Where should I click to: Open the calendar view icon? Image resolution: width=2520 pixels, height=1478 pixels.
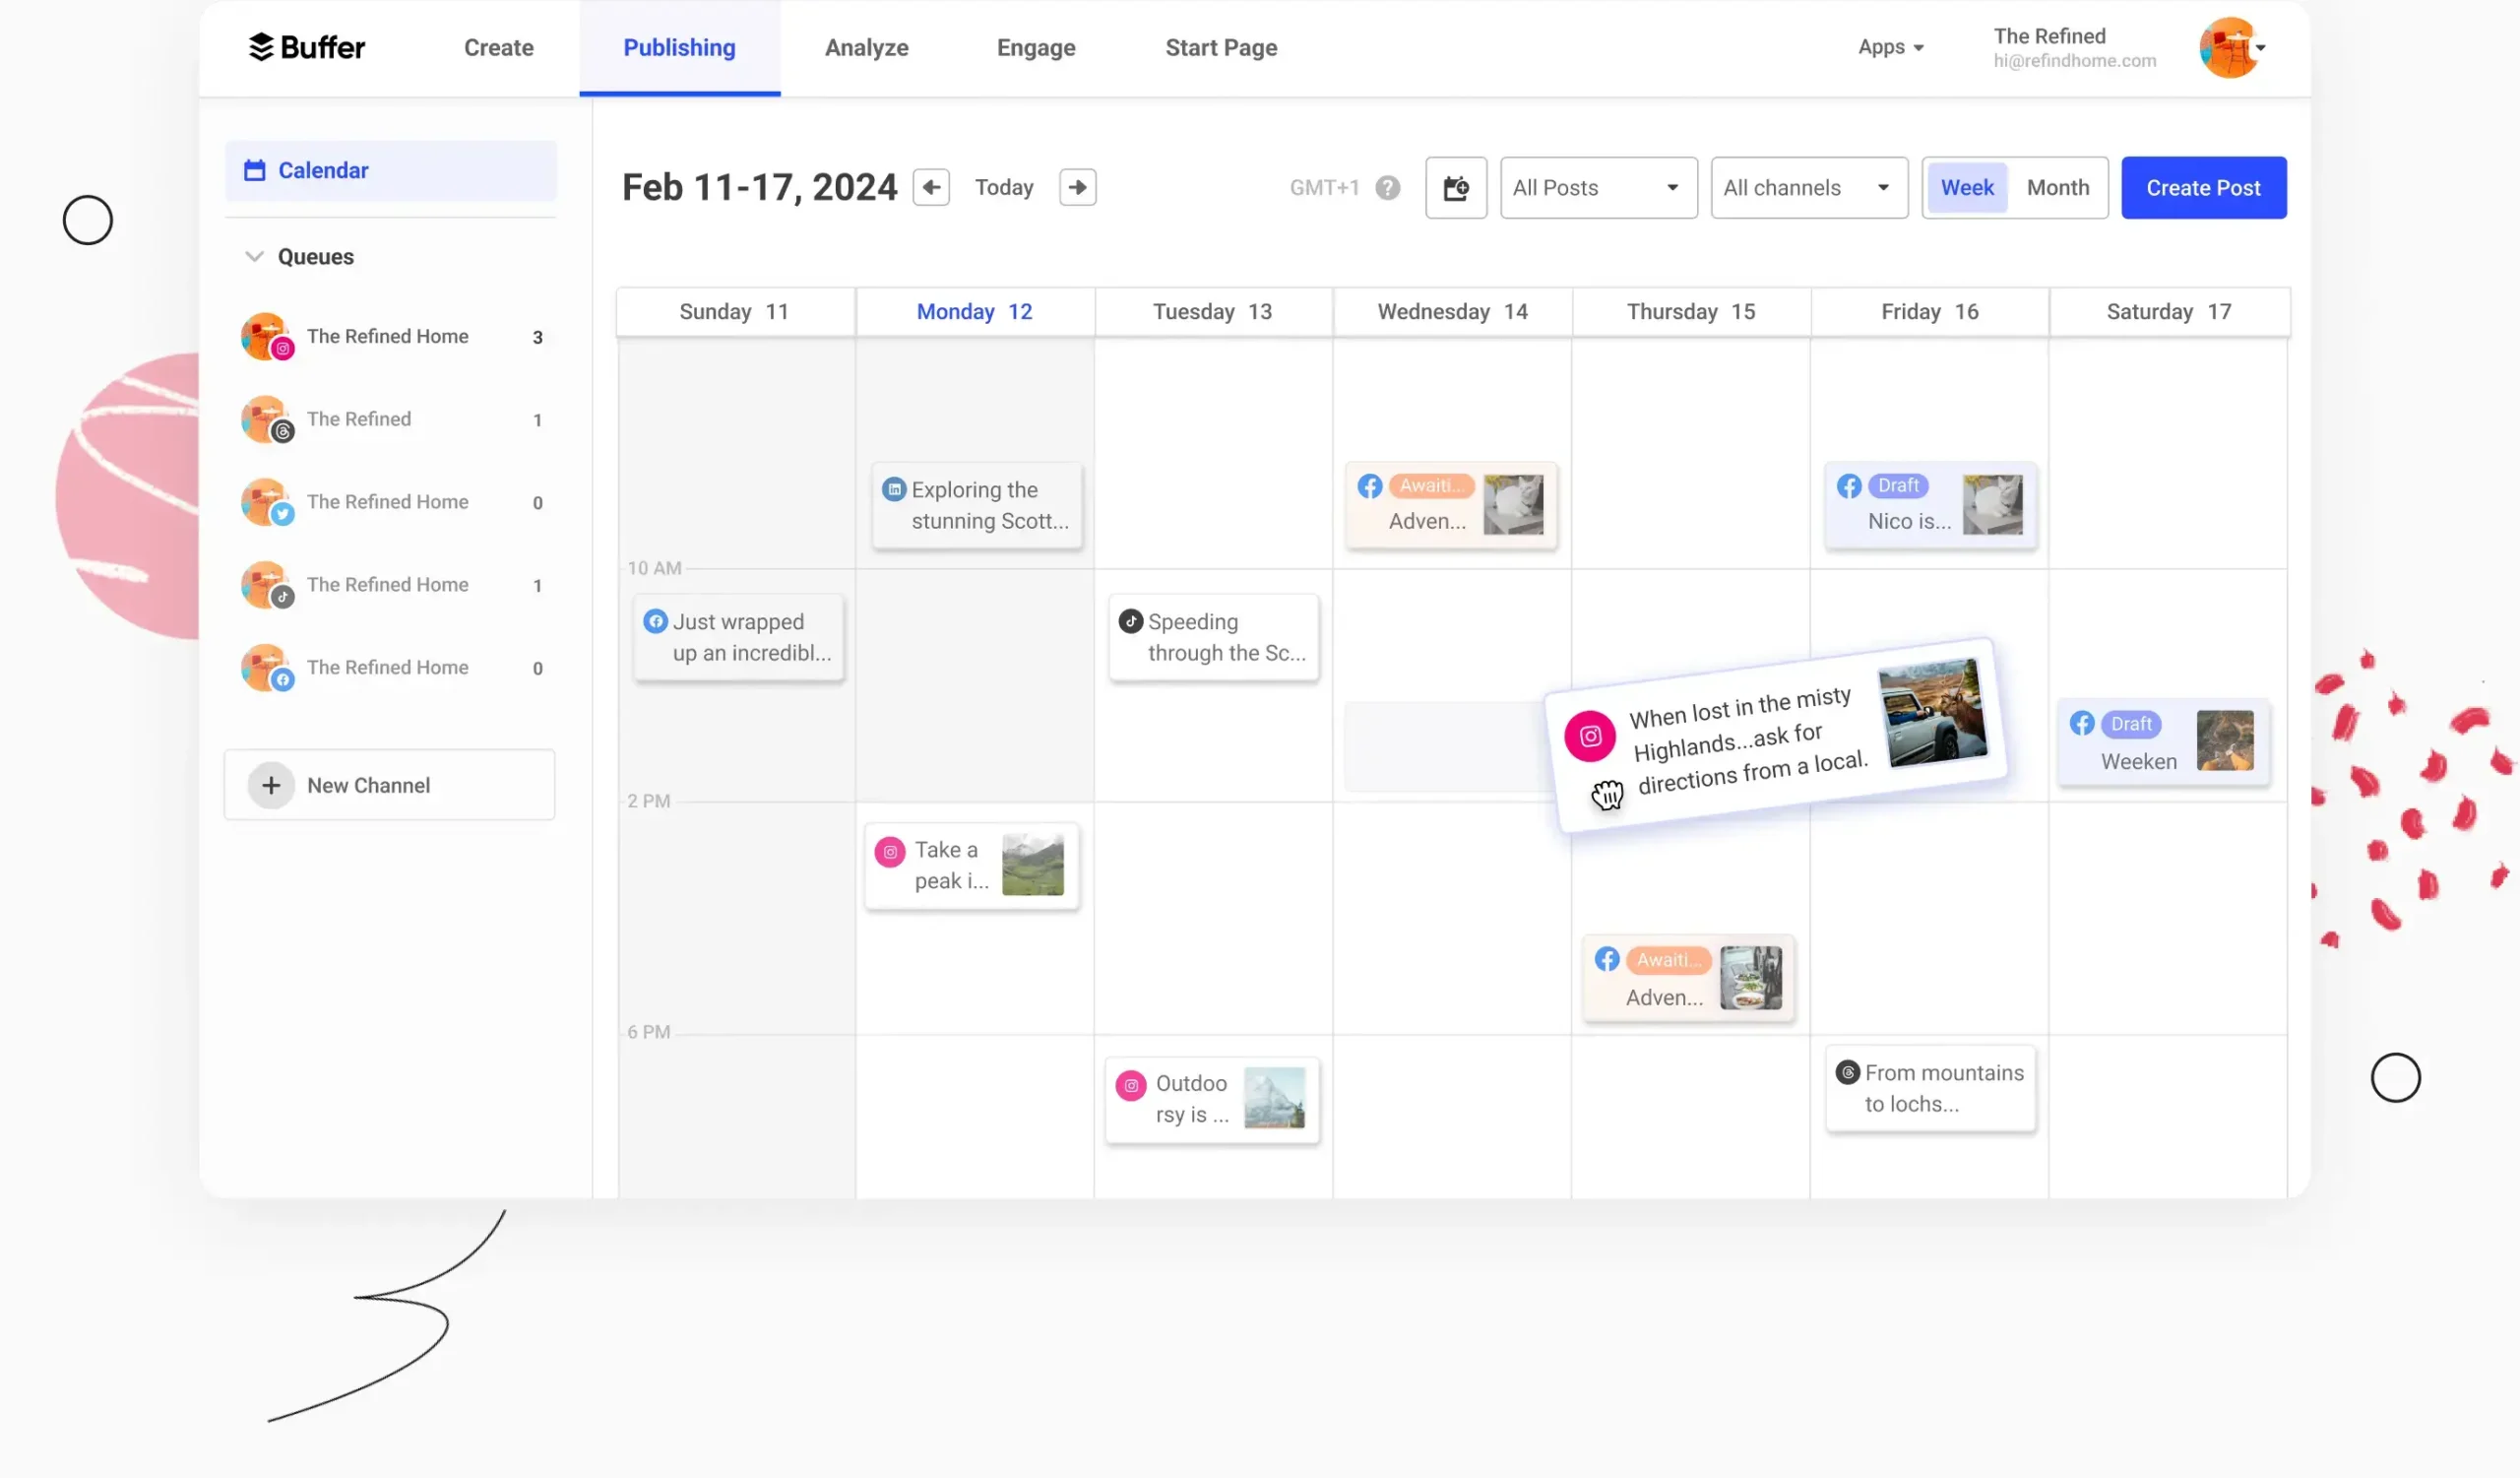[1456, 186]
